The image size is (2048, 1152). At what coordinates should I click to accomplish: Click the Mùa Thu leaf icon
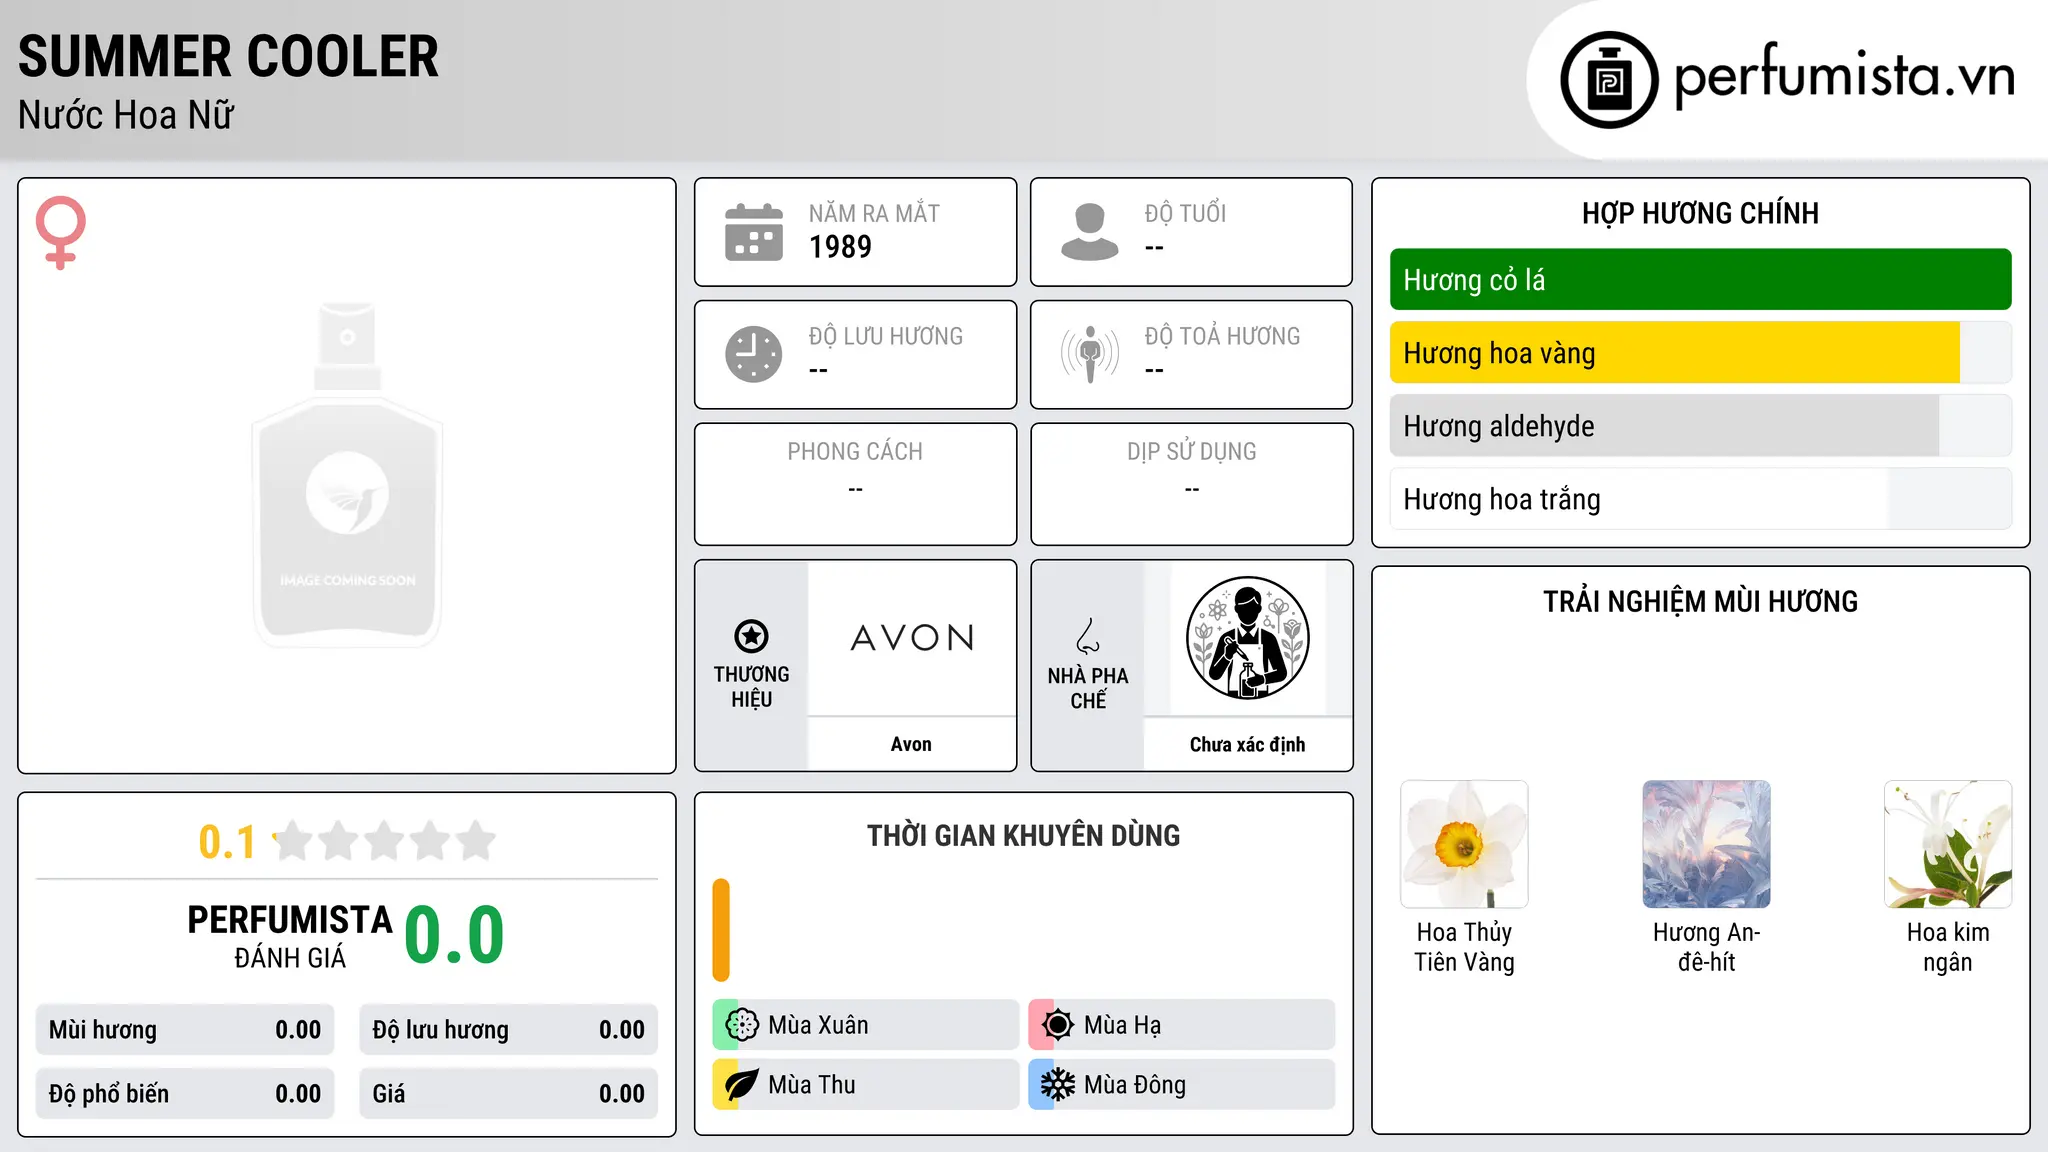coord(742,1085)
